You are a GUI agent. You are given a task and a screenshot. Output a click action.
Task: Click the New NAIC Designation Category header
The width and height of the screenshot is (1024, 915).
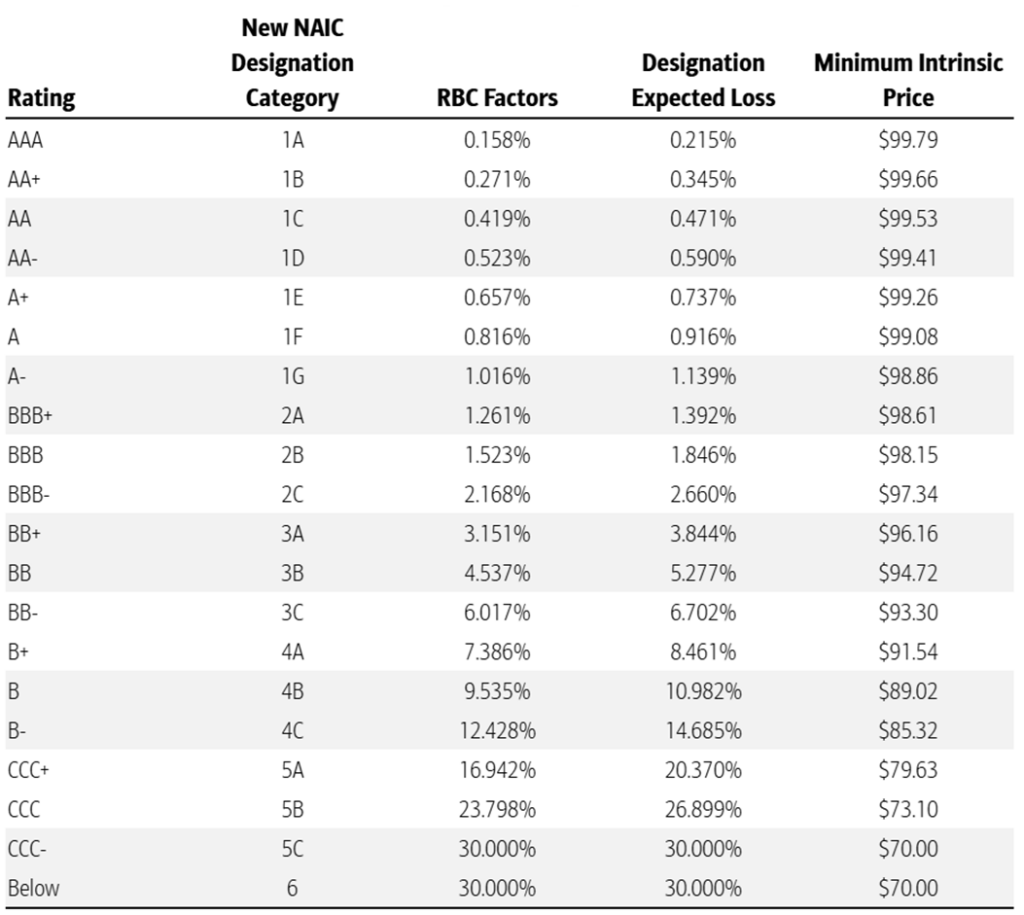[292, 63]
